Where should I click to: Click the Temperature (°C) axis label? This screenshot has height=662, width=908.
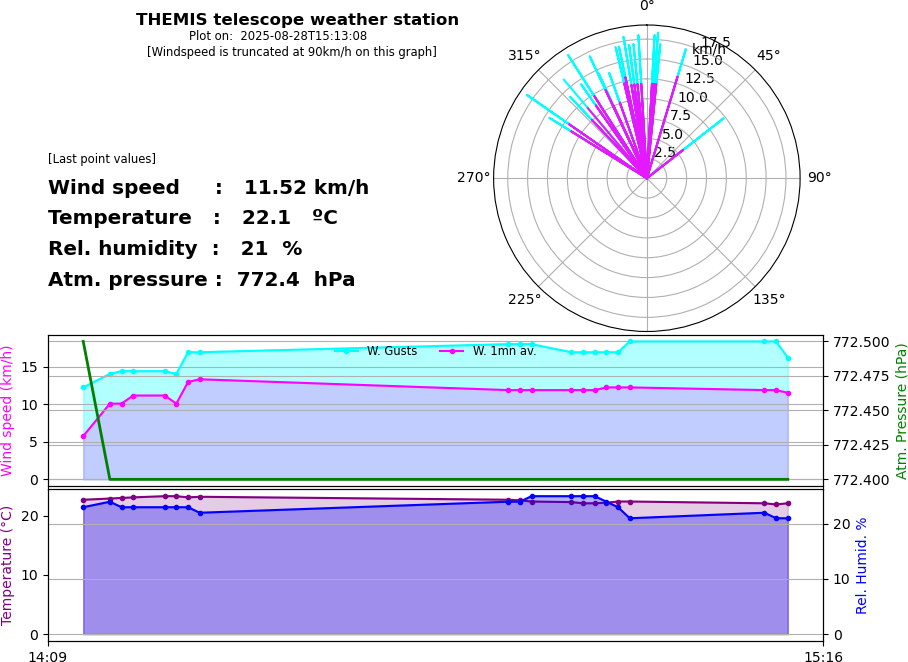8,565
